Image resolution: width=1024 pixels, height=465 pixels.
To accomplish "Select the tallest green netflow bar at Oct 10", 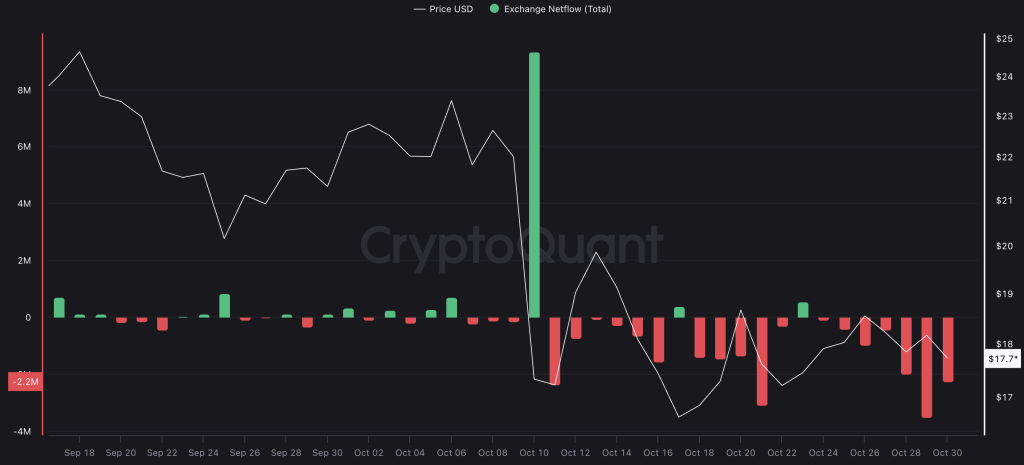I will 534,185.
